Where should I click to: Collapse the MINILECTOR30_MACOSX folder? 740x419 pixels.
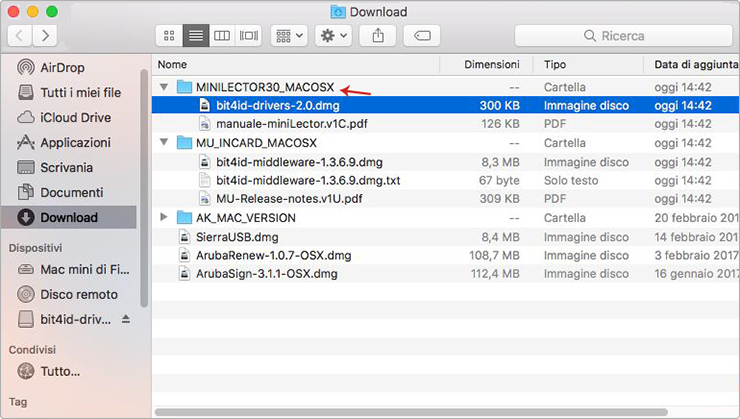click(x=164, y=87)
